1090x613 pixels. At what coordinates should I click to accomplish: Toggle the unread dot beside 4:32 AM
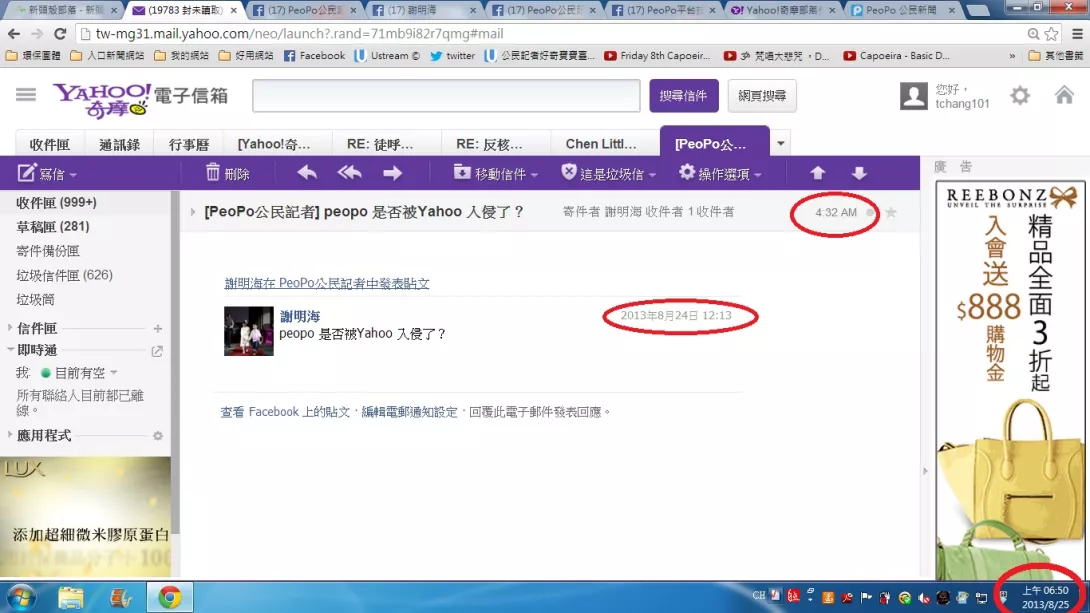coord(870,212)
